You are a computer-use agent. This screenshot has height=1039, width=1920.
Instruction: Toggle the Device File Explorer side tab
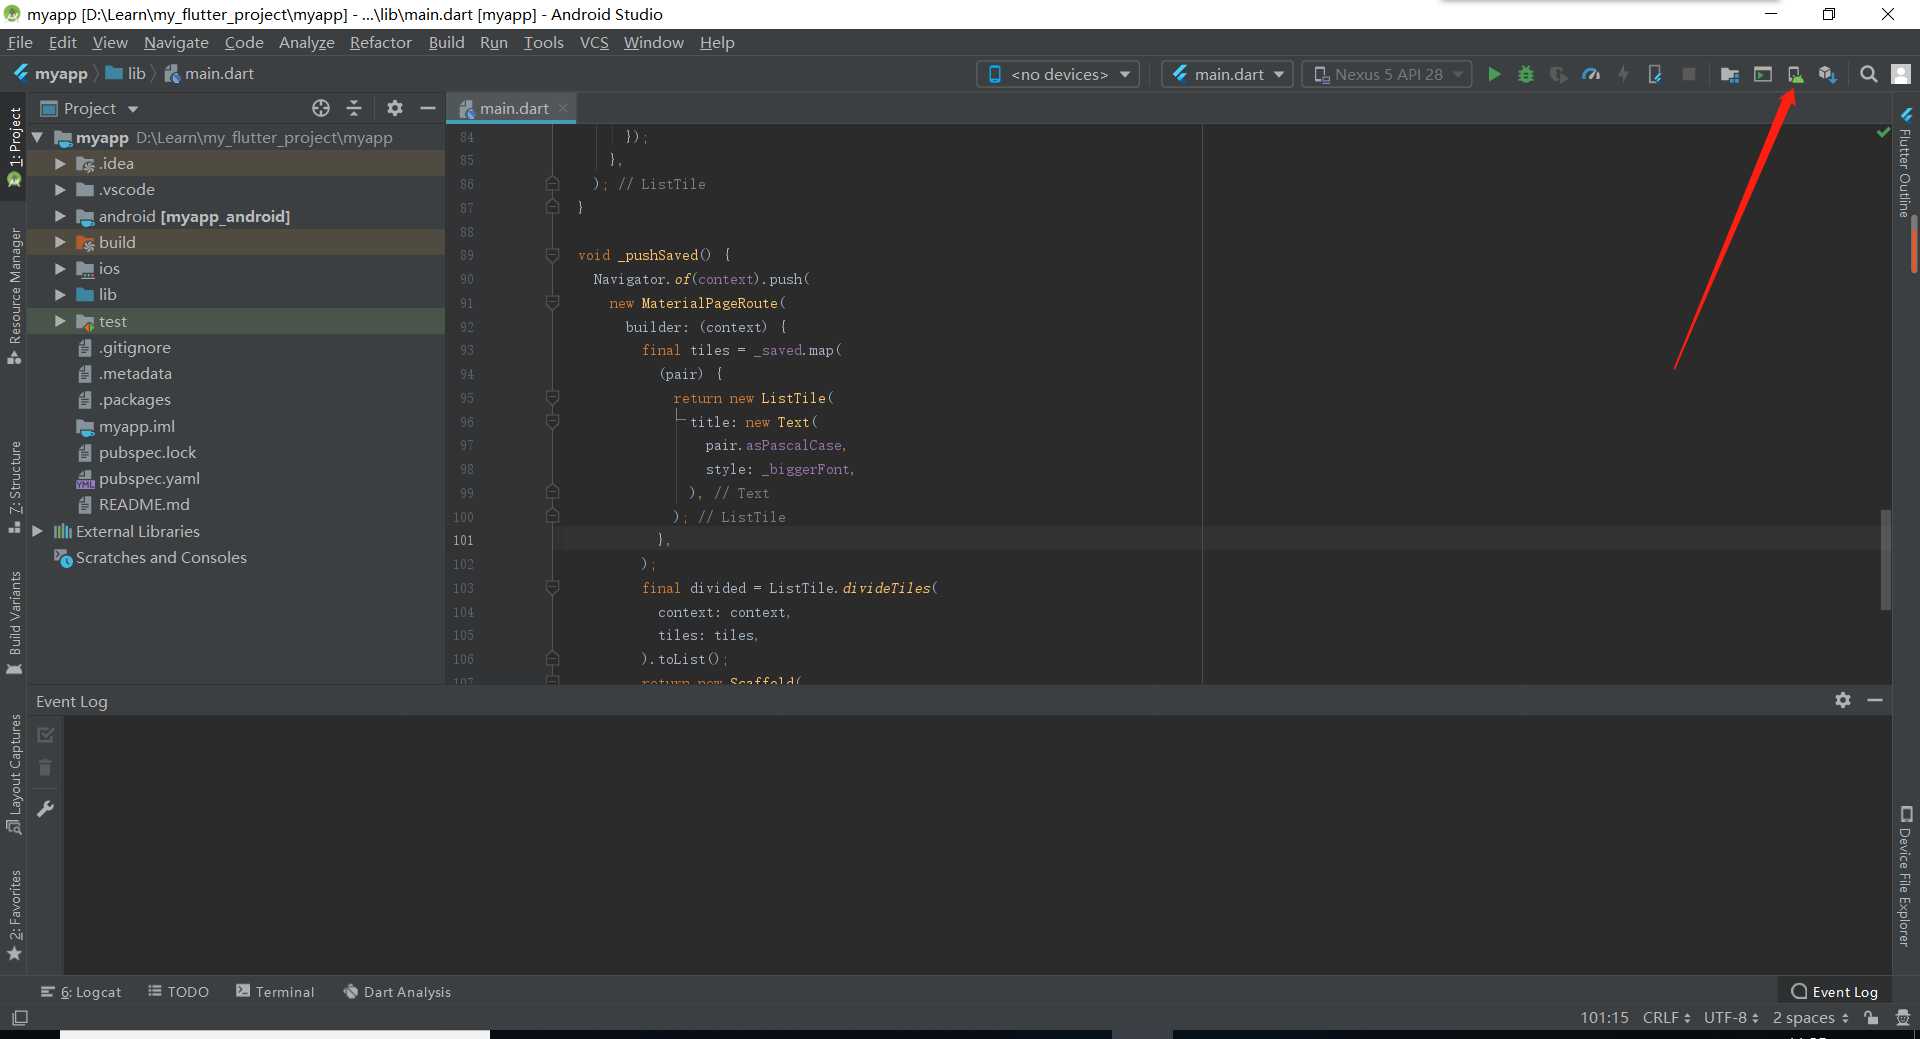[1906, 876]
